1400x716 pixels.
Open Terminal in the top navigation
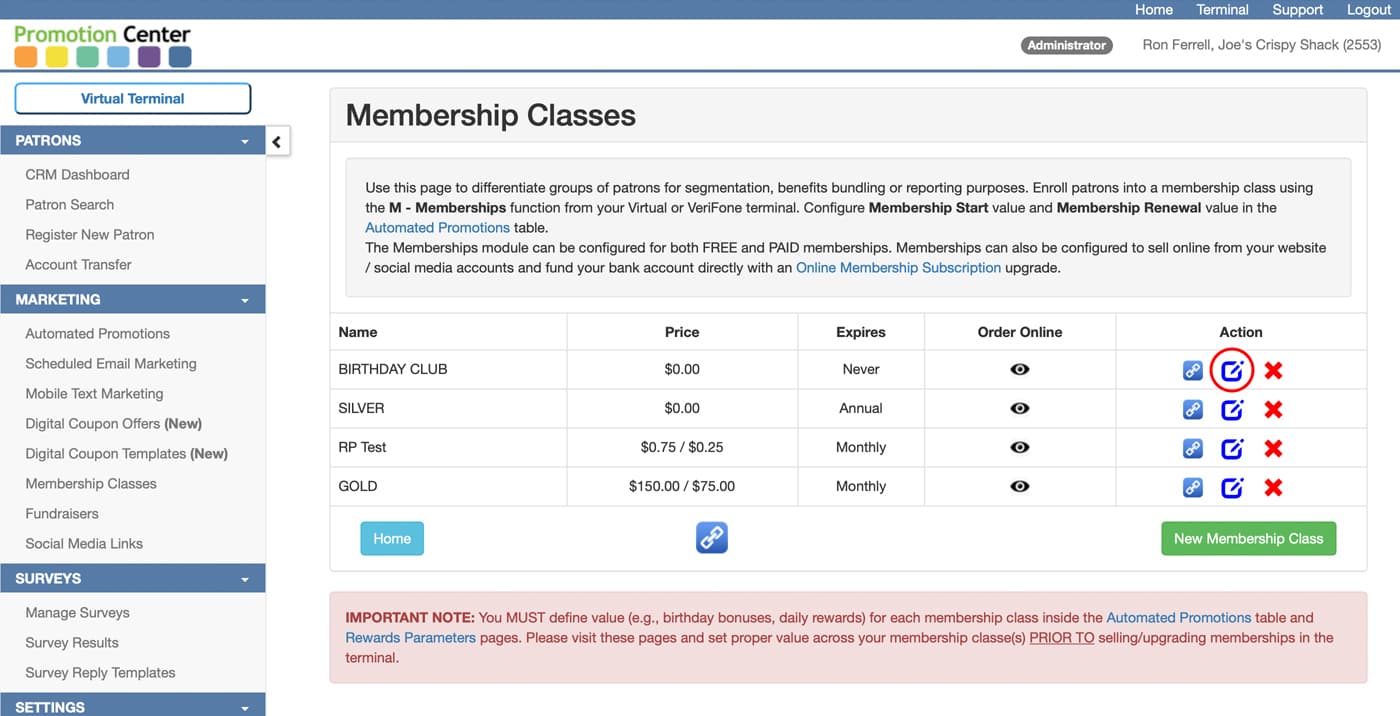pyautogui.click(x=1222, y=10)
